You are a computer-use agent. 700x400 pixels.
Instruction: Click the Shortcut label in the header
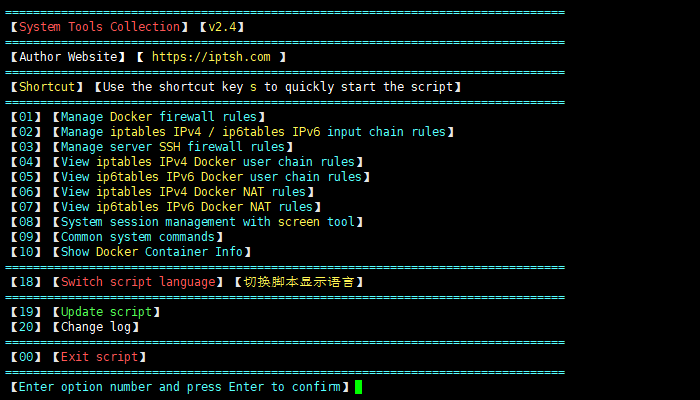click(47, 87)
